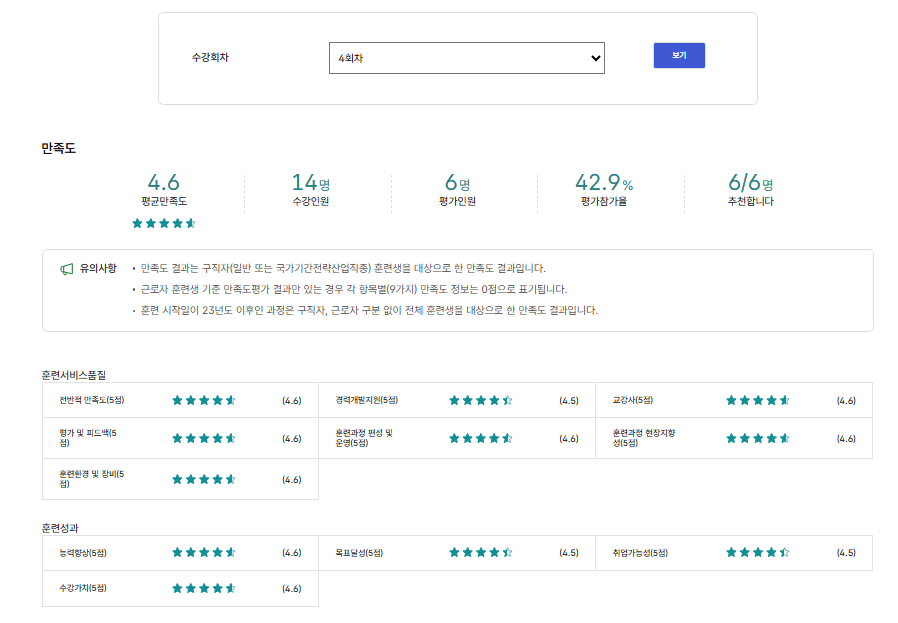
Task: Click the star rating under 평균만족도
Action: [164, 223]
